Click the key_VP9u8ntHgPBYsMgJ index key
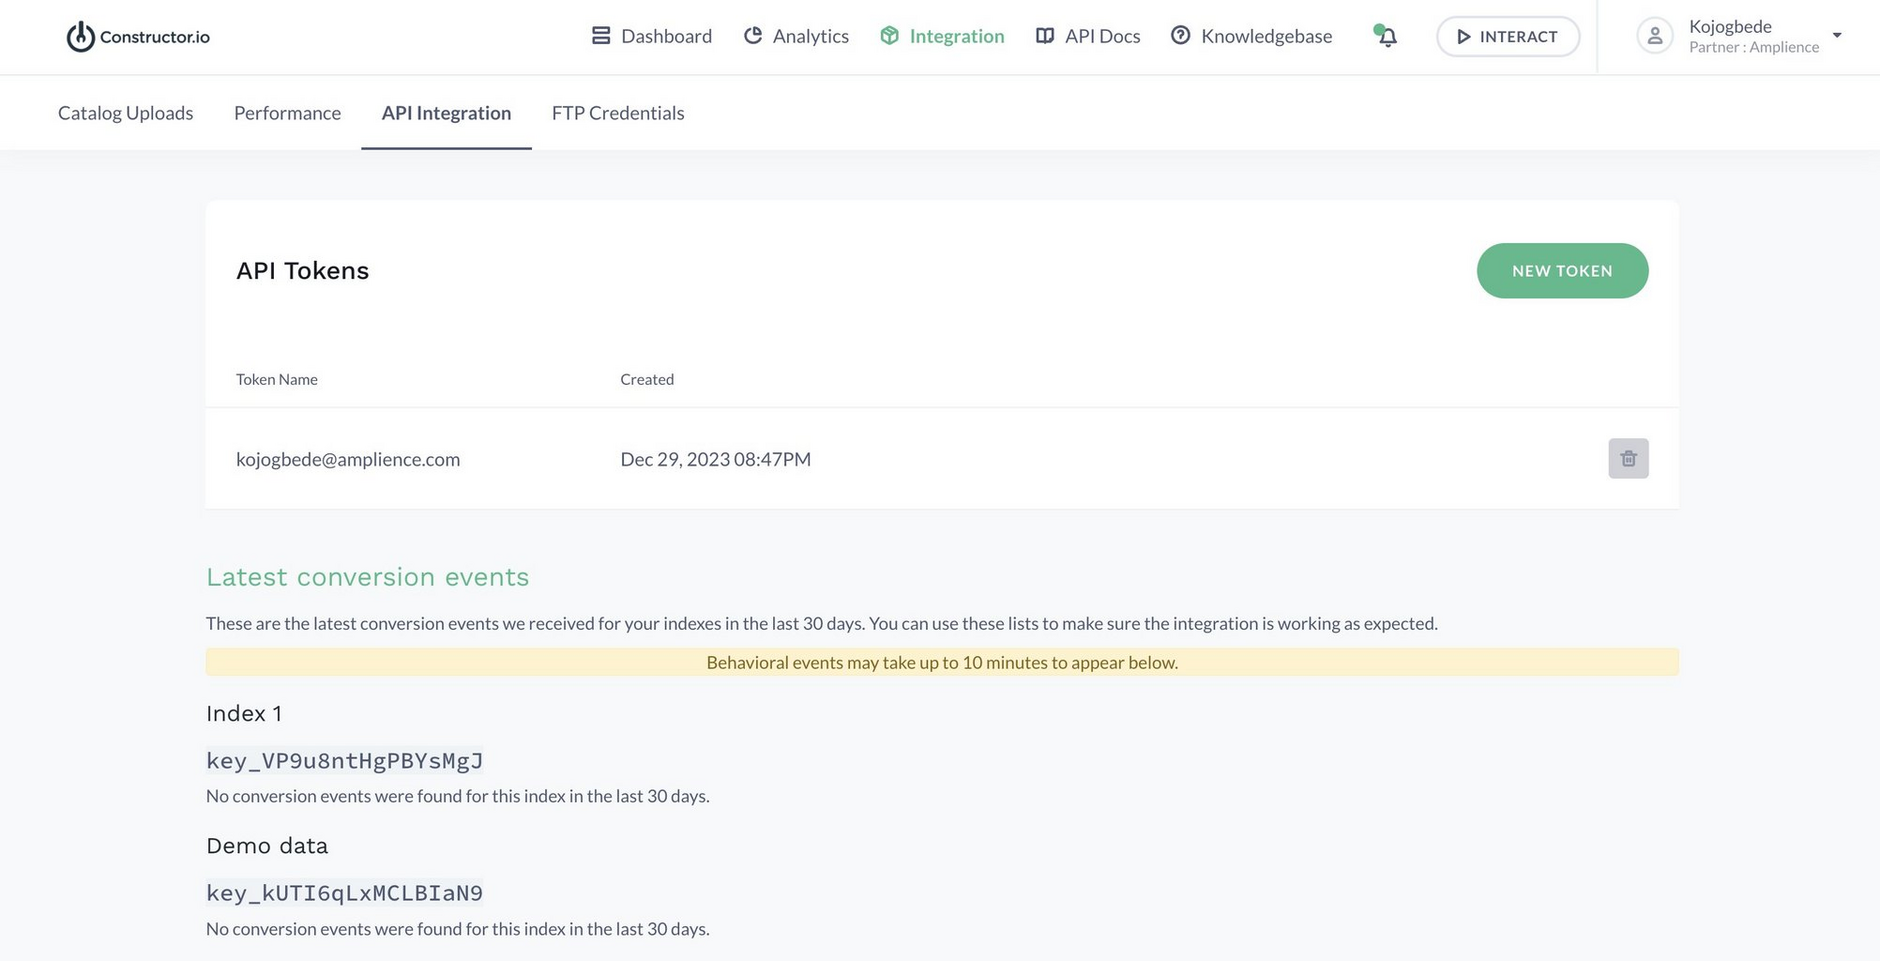The height and width of the screenshot is (961, 1880). point(345,761)
